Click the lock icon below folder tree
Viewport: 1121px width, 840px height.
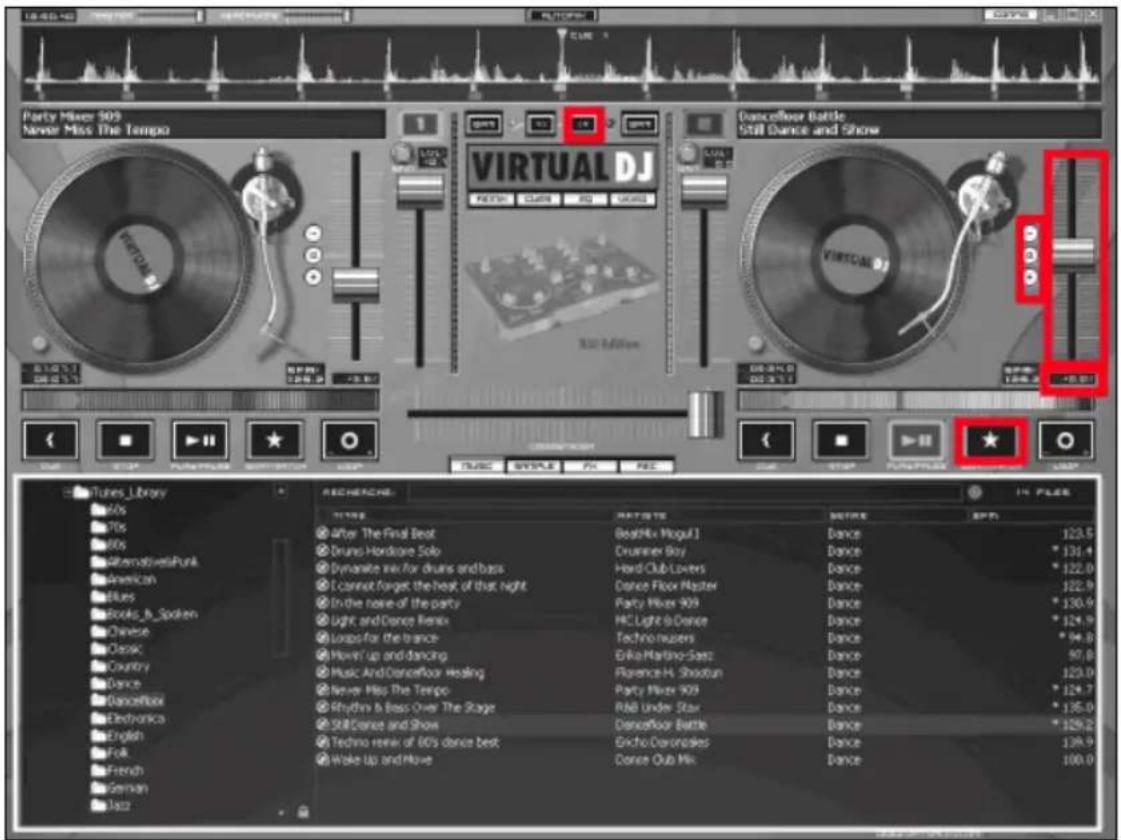tap(303, 811)
